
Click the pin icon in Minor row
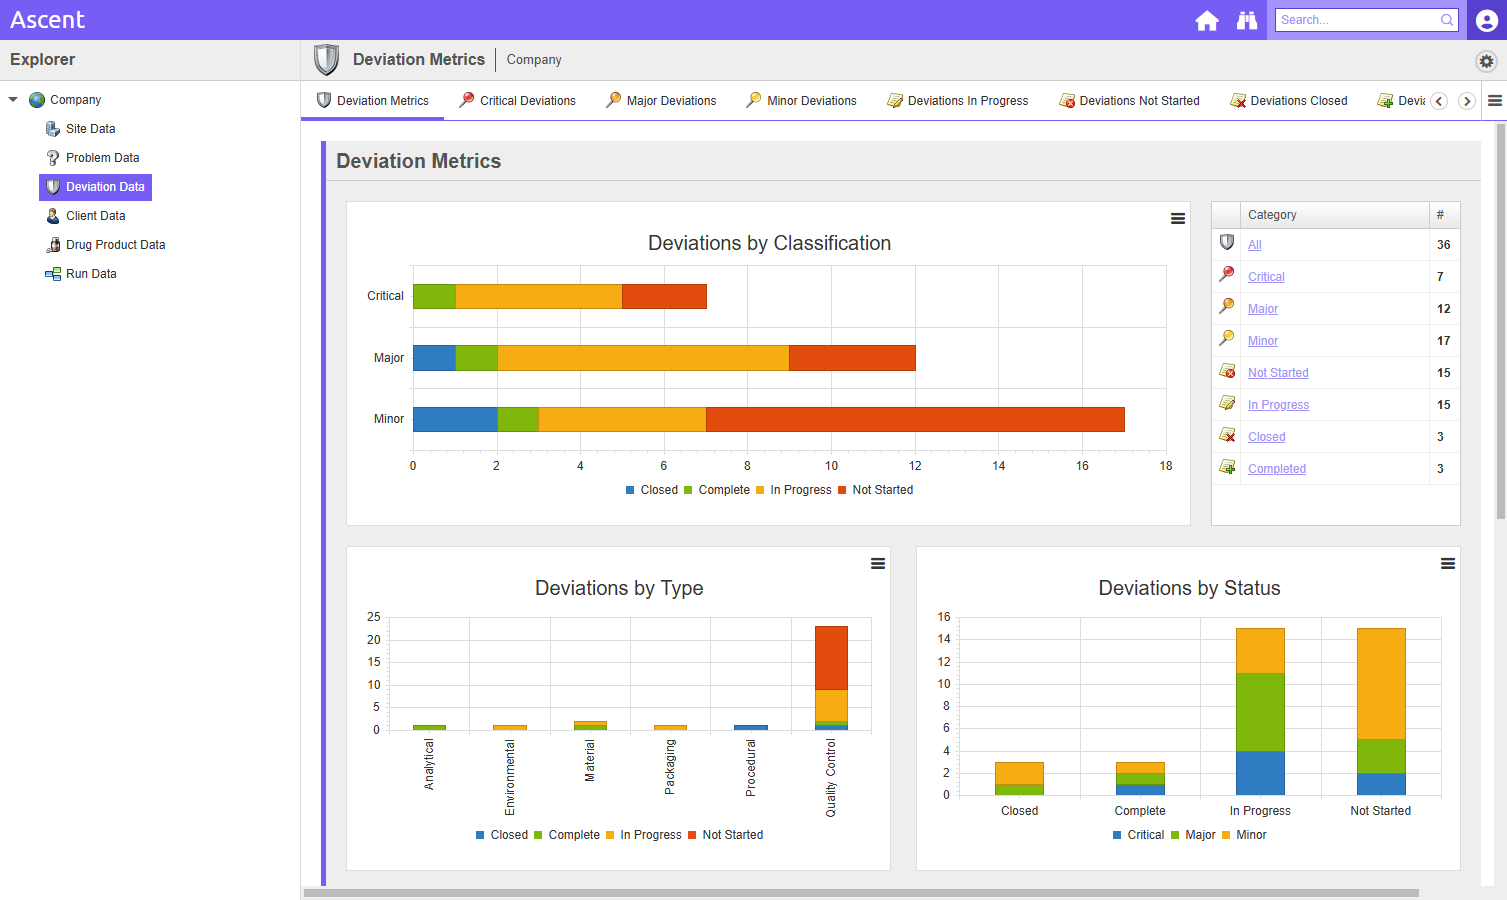[x=1227, y=338]
